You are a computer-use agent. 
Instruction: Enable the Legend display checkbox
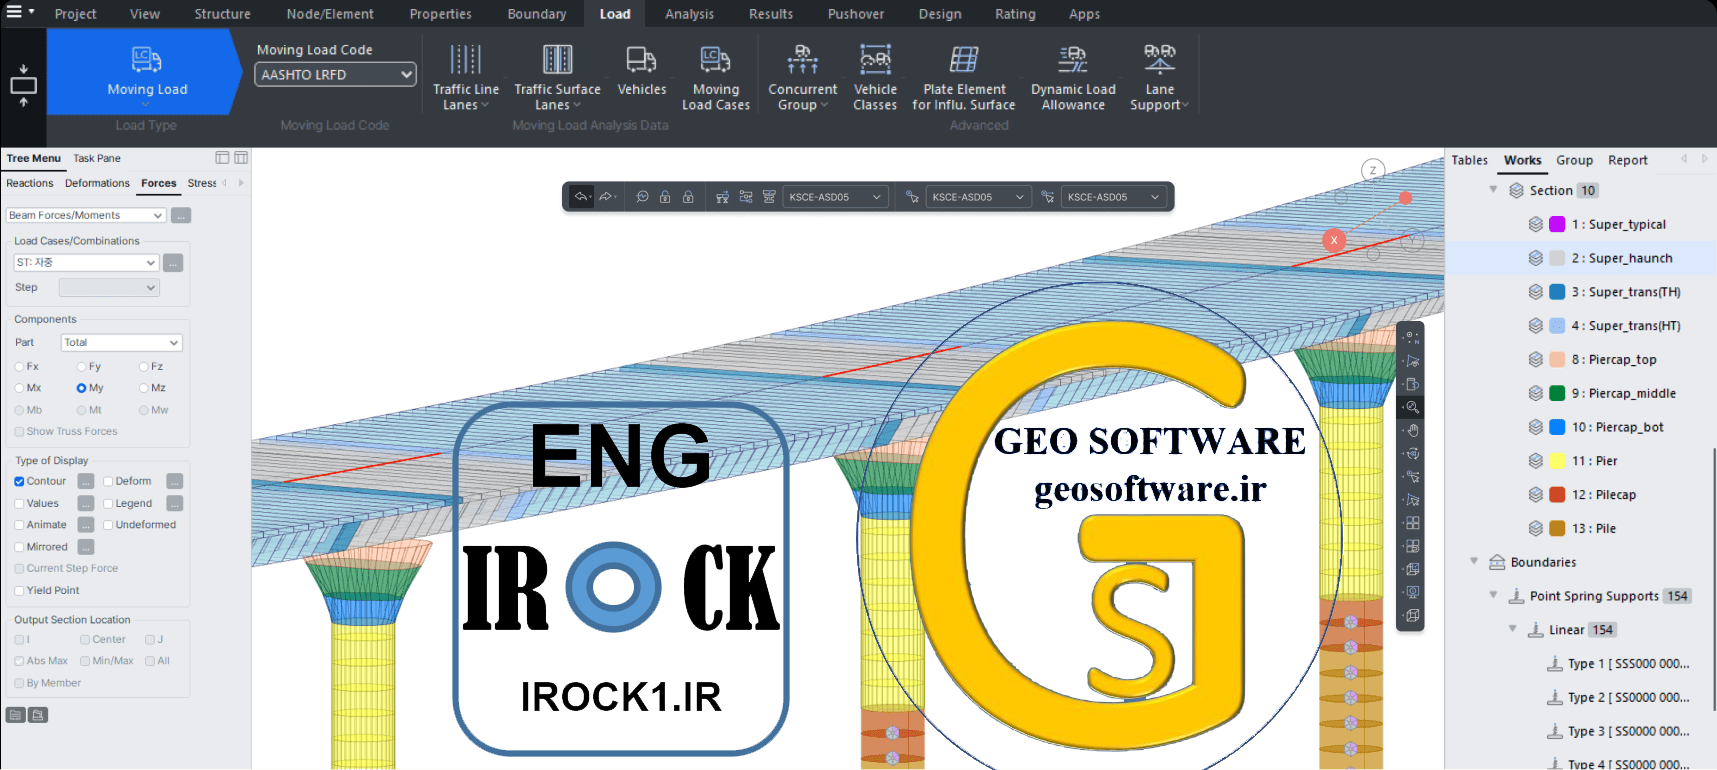tap(108, 503)
